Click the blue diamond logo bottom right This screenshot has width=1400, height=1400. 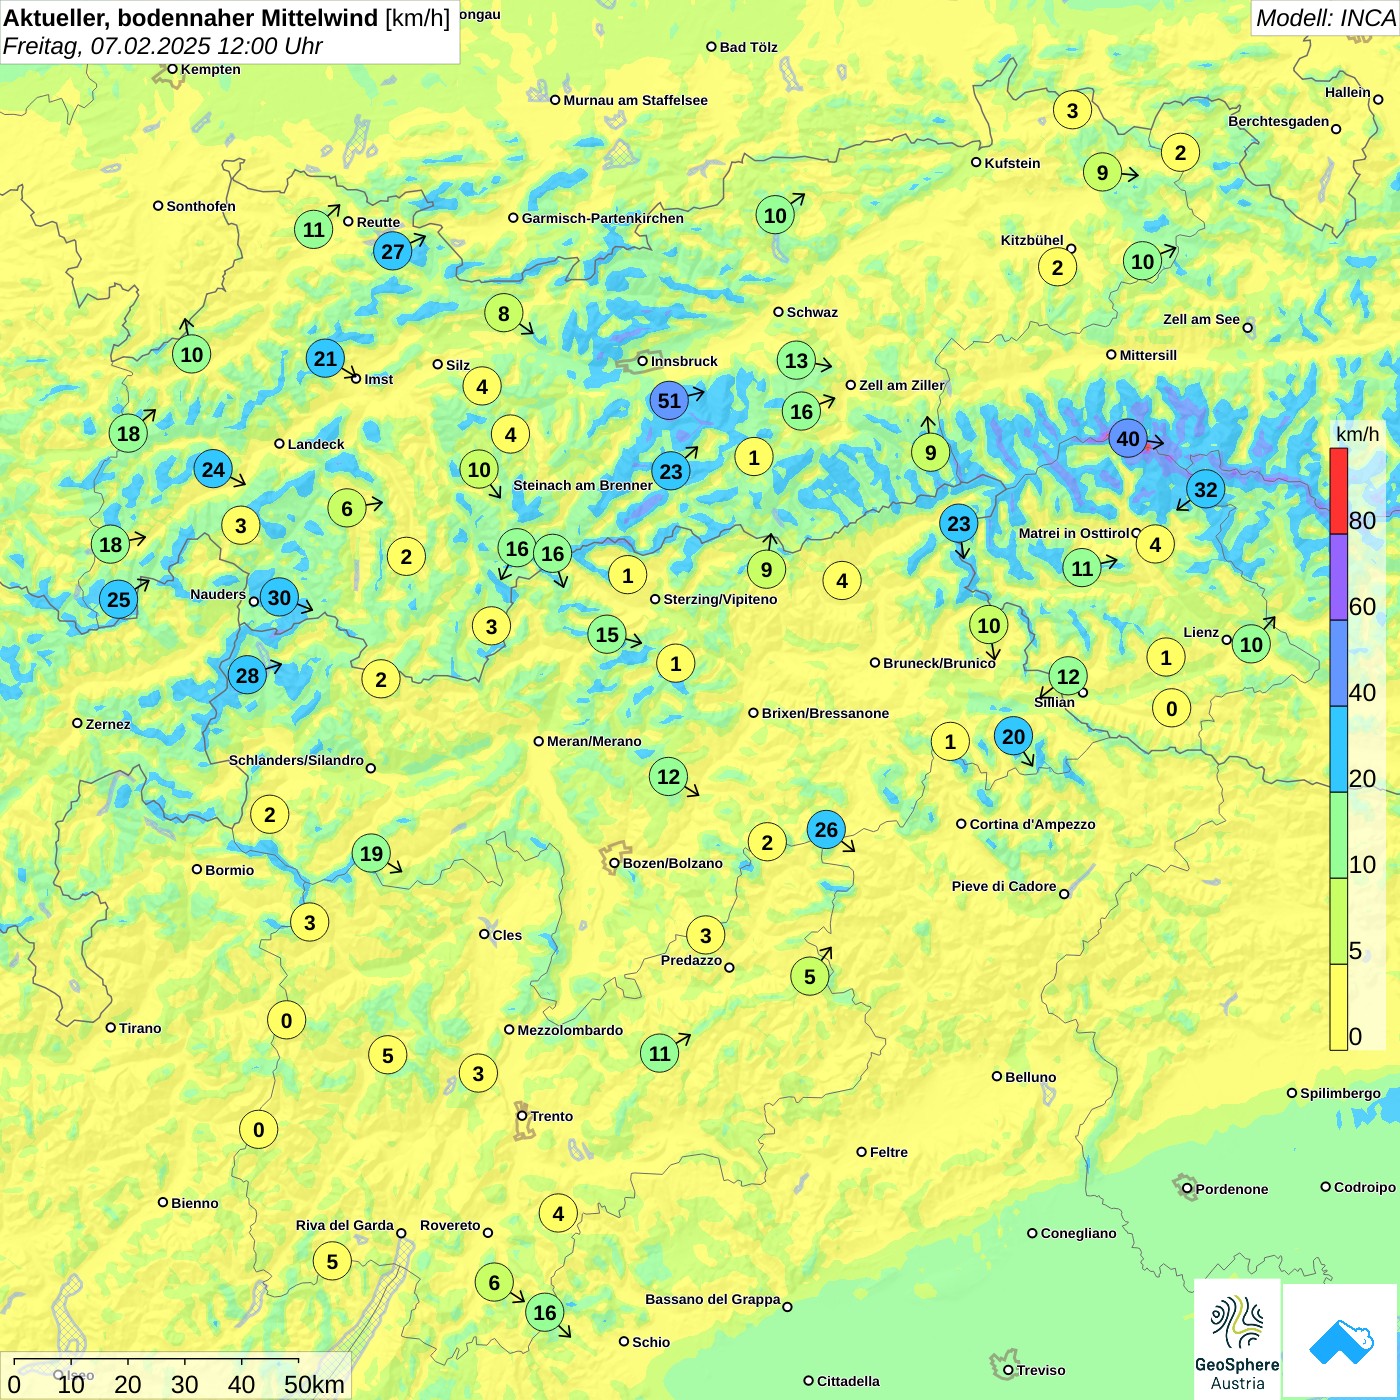coord(1341,1342)
